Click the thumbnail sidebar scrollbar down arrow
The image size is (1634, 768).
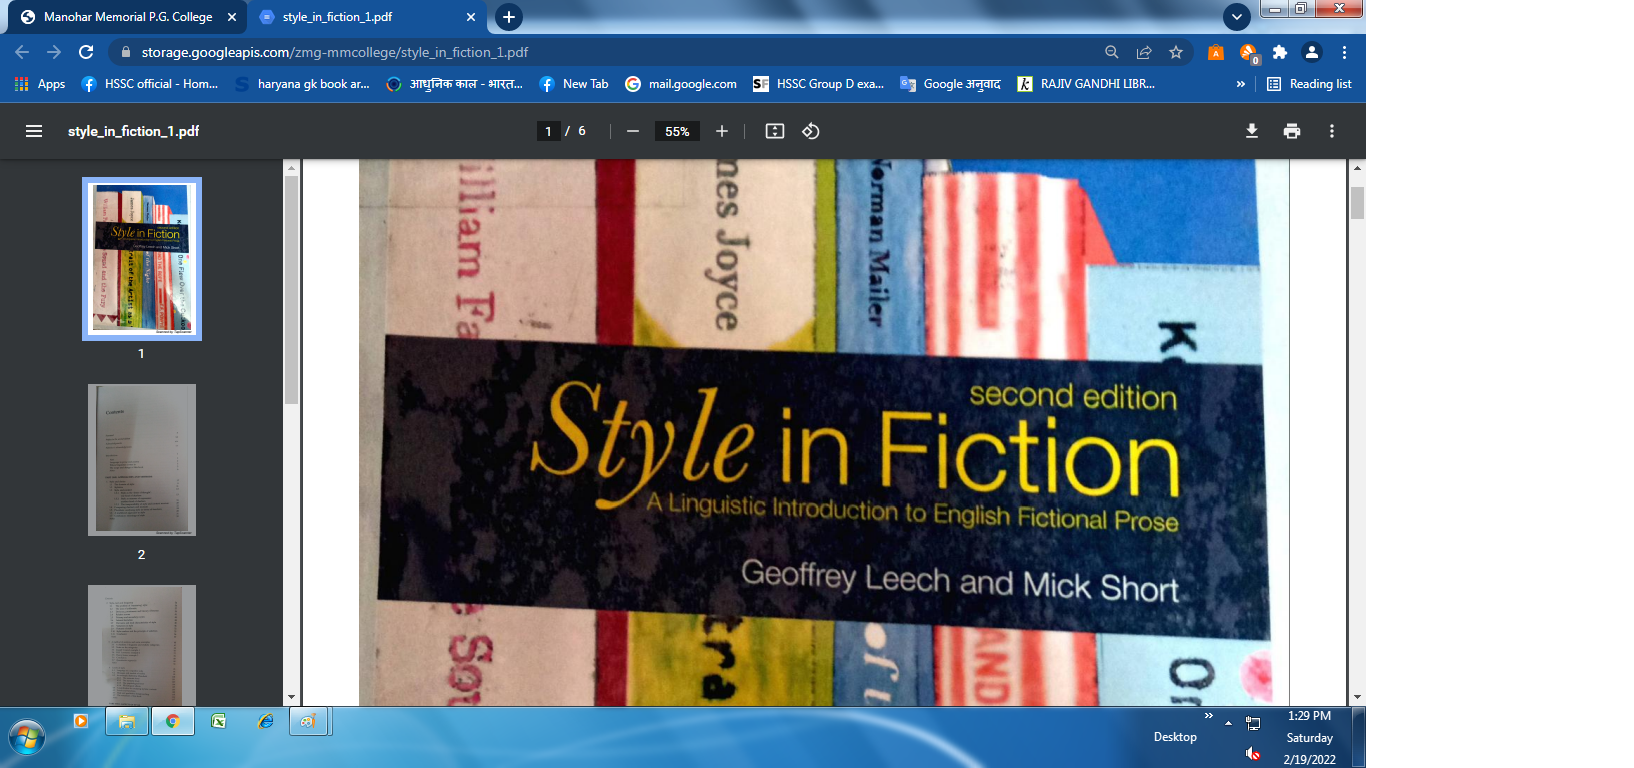click(291, 697)
